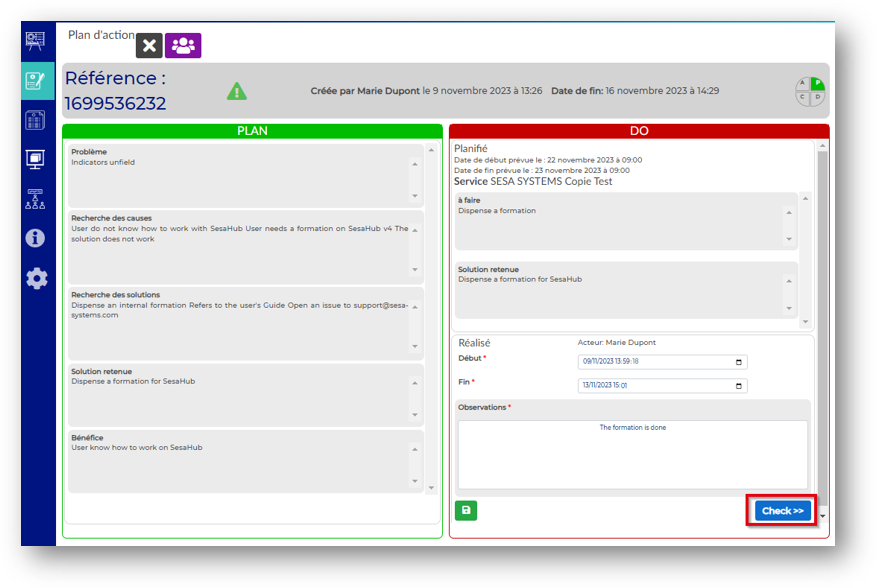The image size is (877, 588).
Task: Save with the green floppy disk button
Action: (x=466, y=511)
